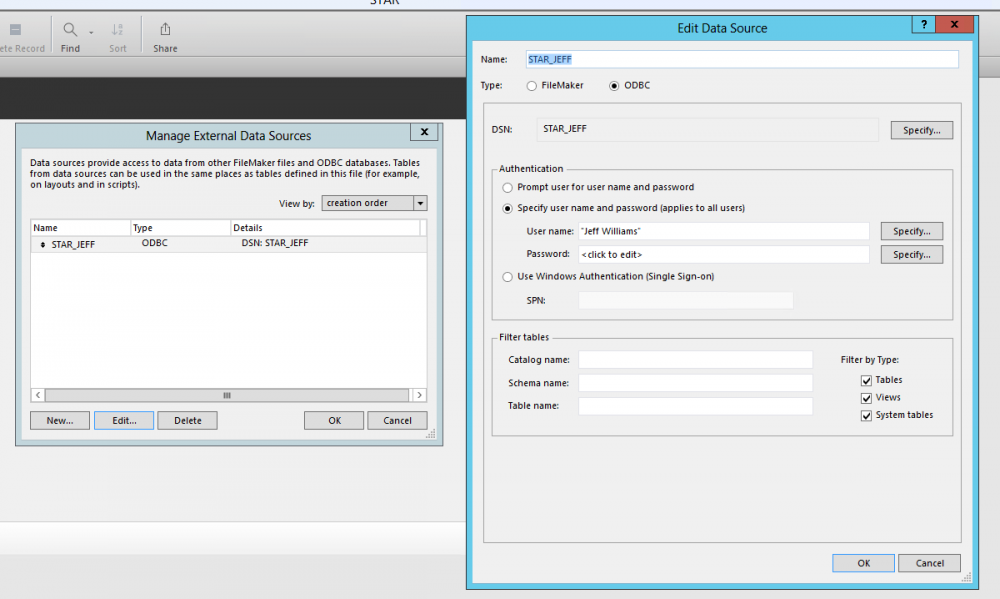Choose Prompt user for user name and password

[x=508, y=188]
